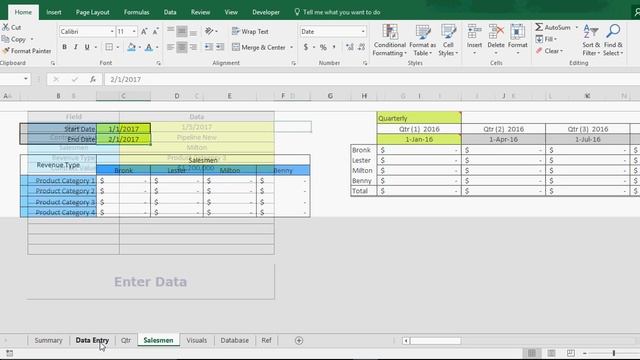The image size is (640, 360).
Task: Increase the indent
Action: (x=220, y=47)
